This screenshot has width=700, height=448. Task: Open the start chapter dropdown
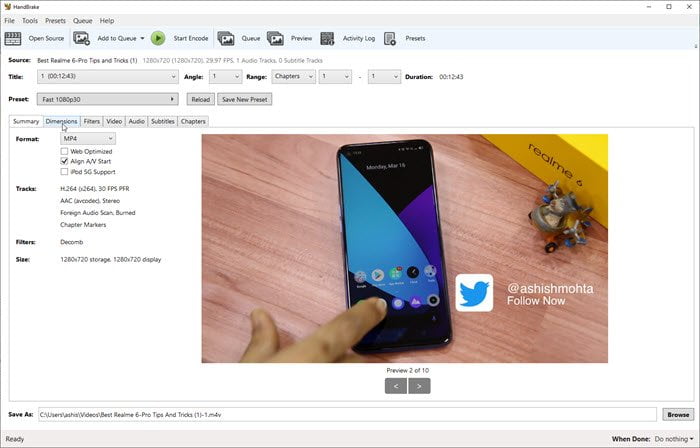click(335, 76)
